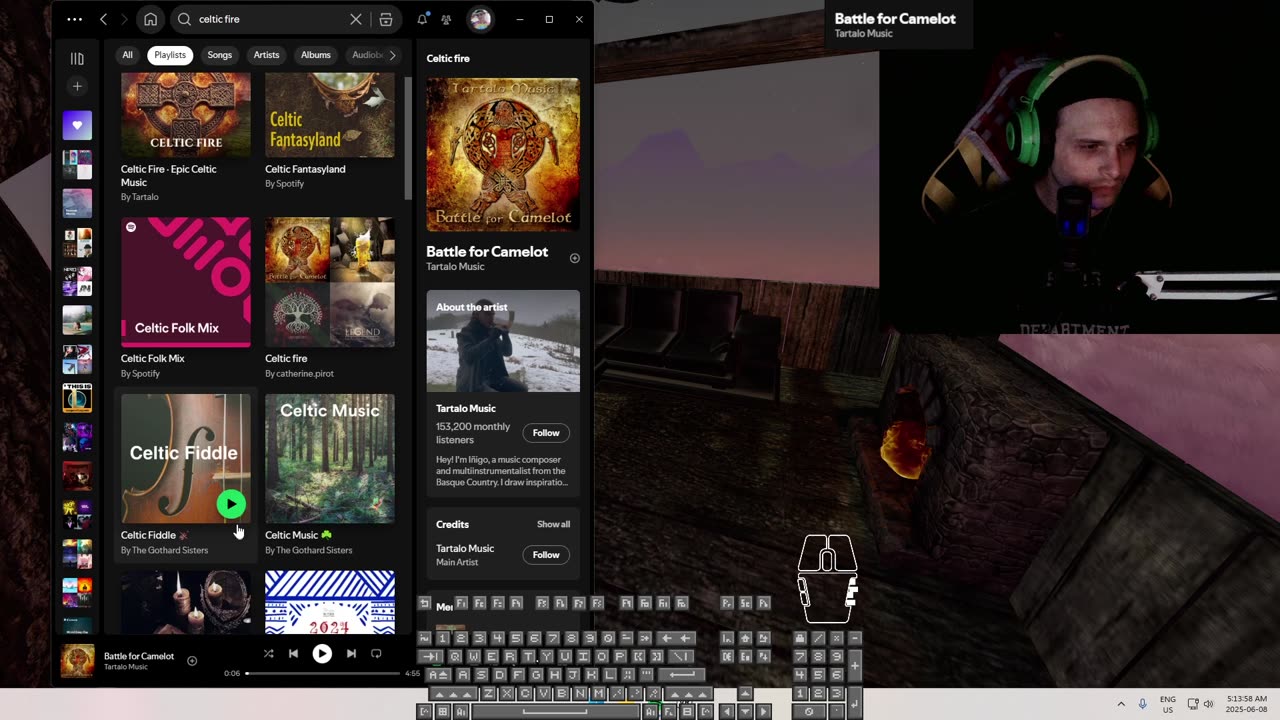The height and width of the screenshot is (720, 1280).
Task: Switch to the Artists filter
Action: (266, 55)
